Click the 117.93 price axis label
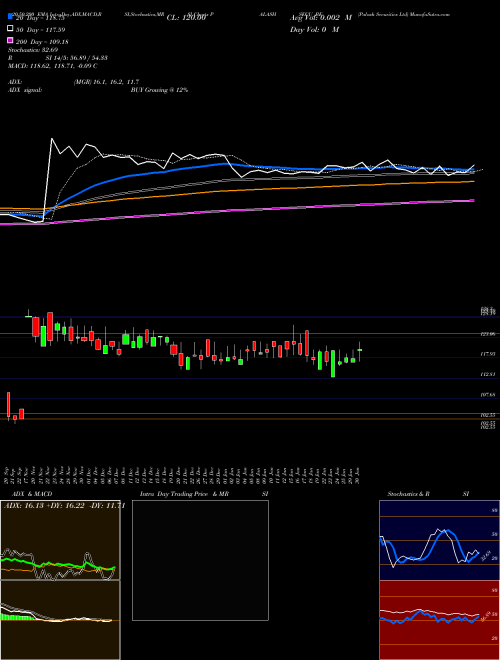500x660 pixels. tap(488, 354)
